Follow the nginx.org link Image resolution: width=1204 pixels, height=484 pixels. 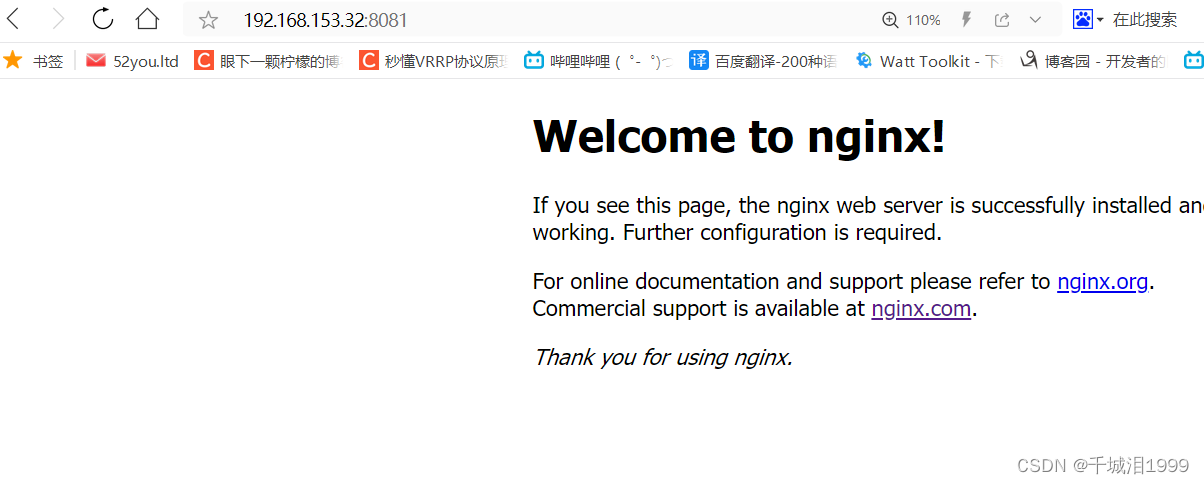point(1102,282)
